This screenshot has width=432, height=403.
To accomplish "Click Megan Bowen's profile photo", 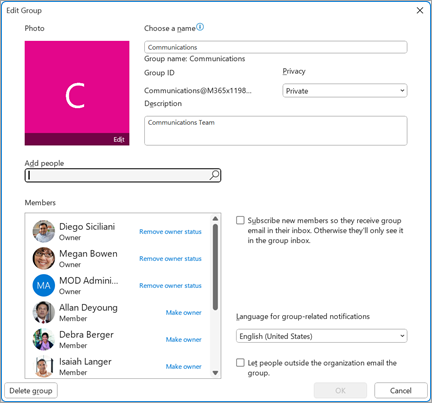I will pos(44,258).
